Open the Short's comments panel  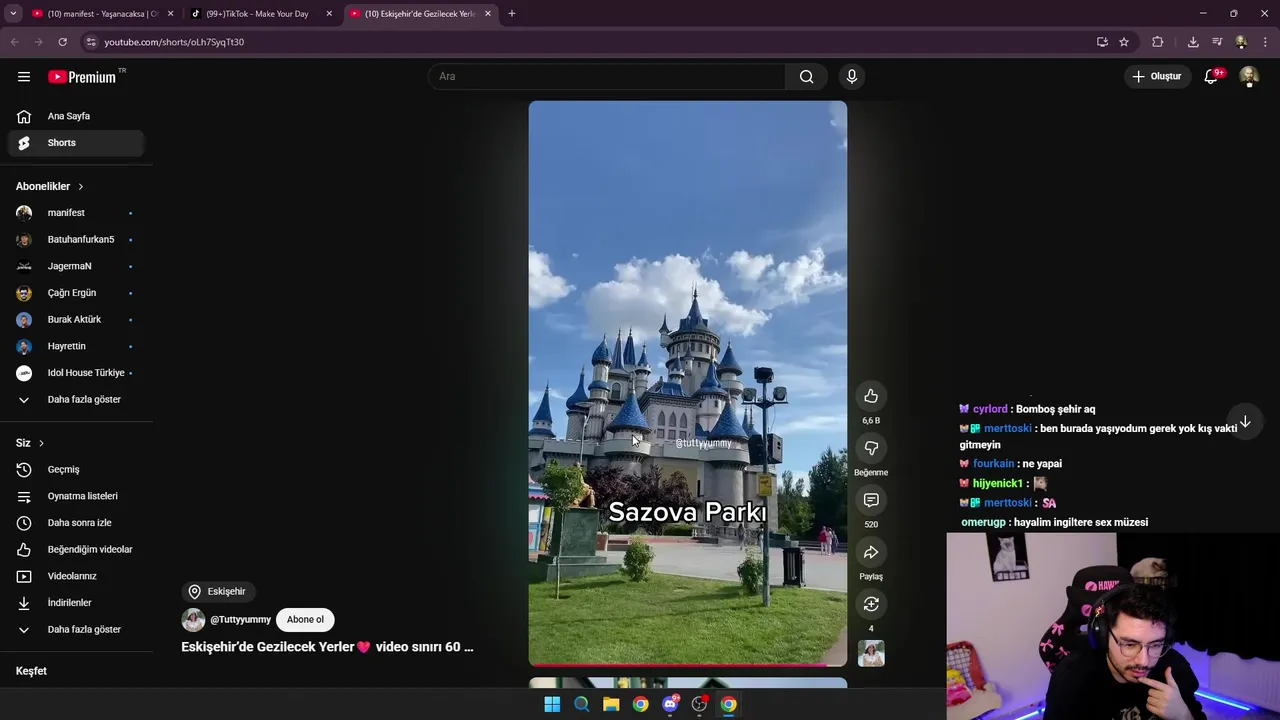(x=871, y=500)
